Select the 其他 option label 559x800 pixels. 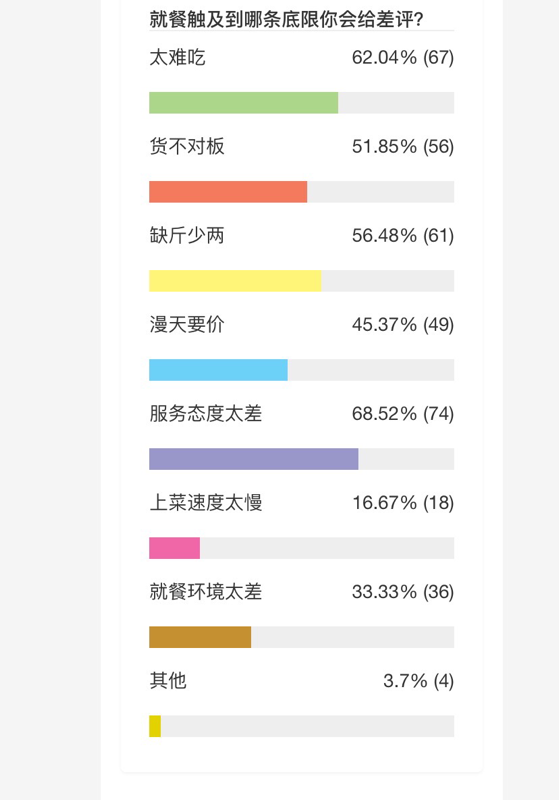pyautogui.click(x=168, y=681)
